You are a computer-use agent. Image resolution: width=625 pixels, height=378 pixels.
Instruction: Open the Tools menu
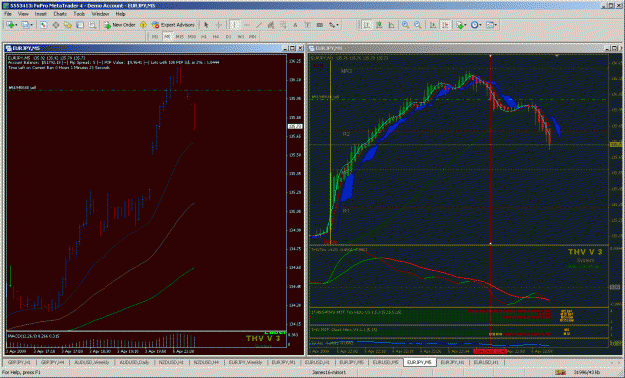pyautogui.click(x=79, y=14)
